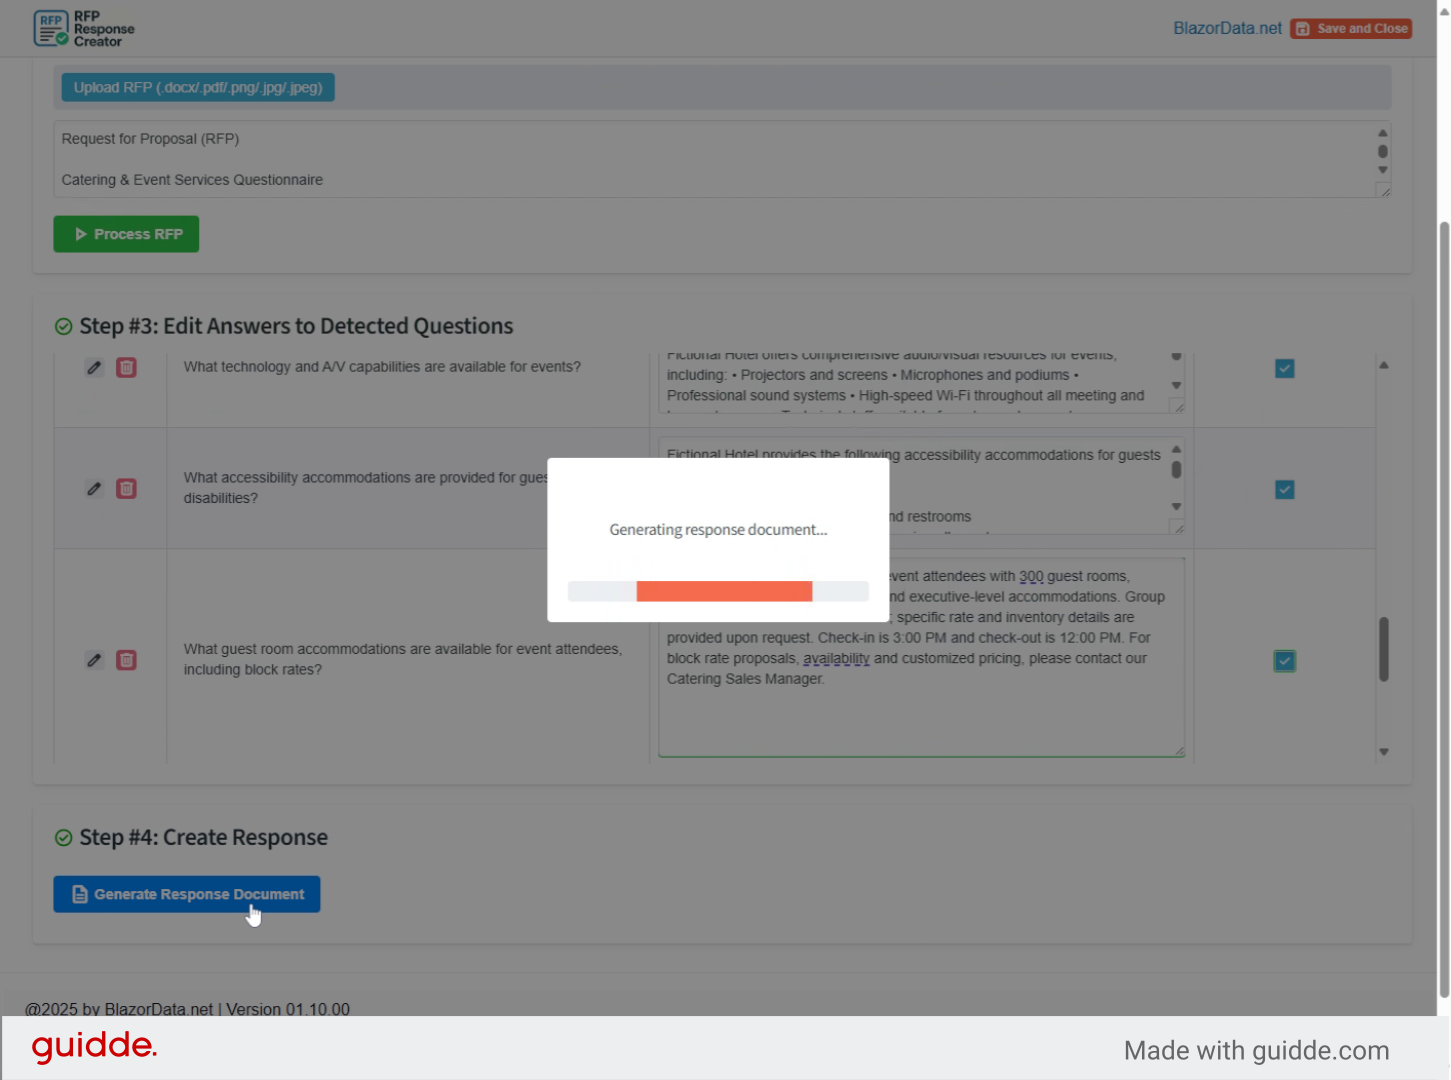Toggle checkbox for the guest room accommodations answer
The height and width of the screenshot is (1080, 1451).
pos(1285,661)
